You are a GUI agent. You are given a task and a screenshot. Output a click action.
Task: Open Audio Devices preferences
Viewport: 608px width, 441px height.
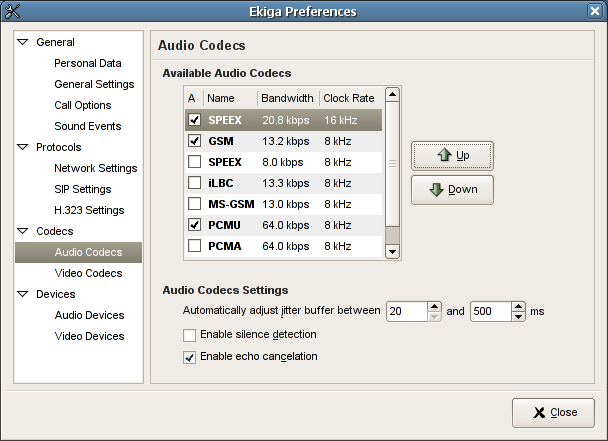[89, 316]
